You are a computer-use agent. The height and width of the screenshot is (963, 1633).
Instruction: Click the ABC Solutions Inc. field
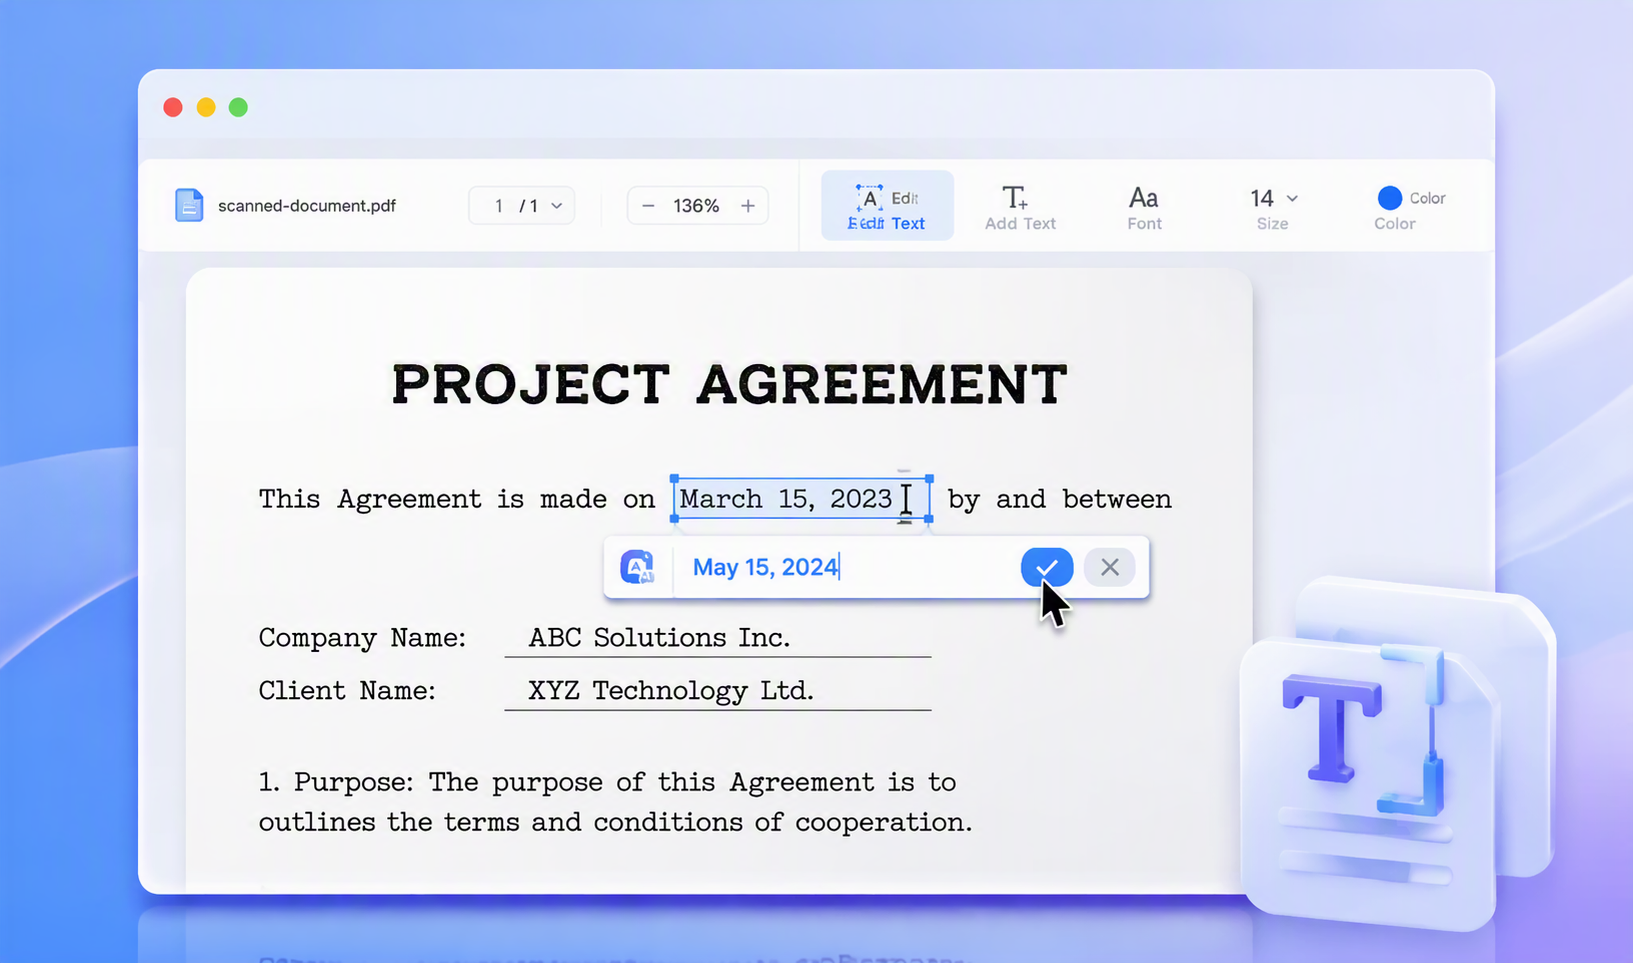pyautogui.click(x=718, y=637)
